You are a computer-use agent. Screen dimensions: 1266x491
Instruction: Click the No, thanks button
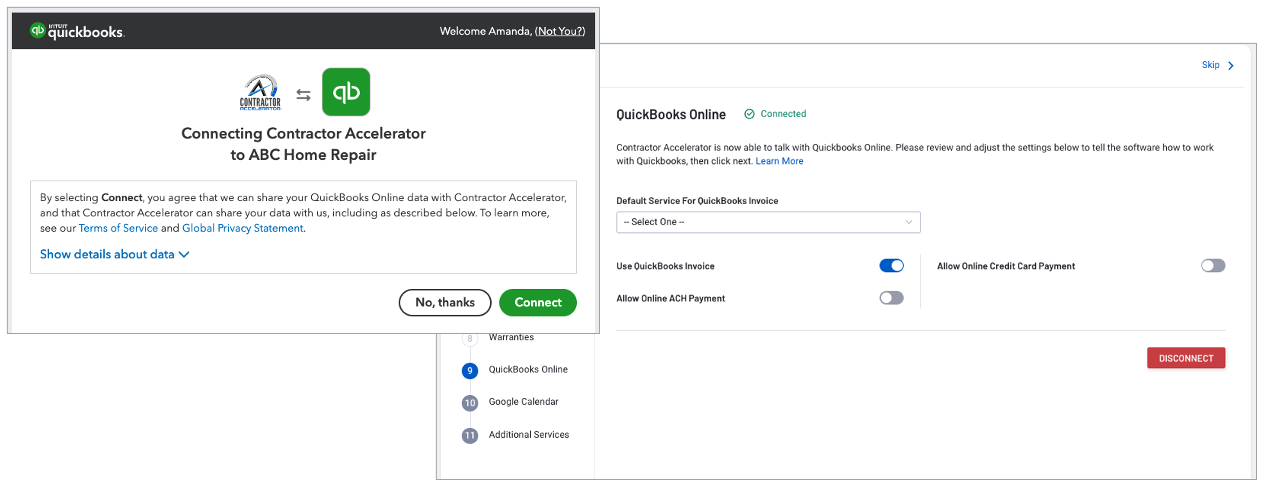tap(445, 302)
